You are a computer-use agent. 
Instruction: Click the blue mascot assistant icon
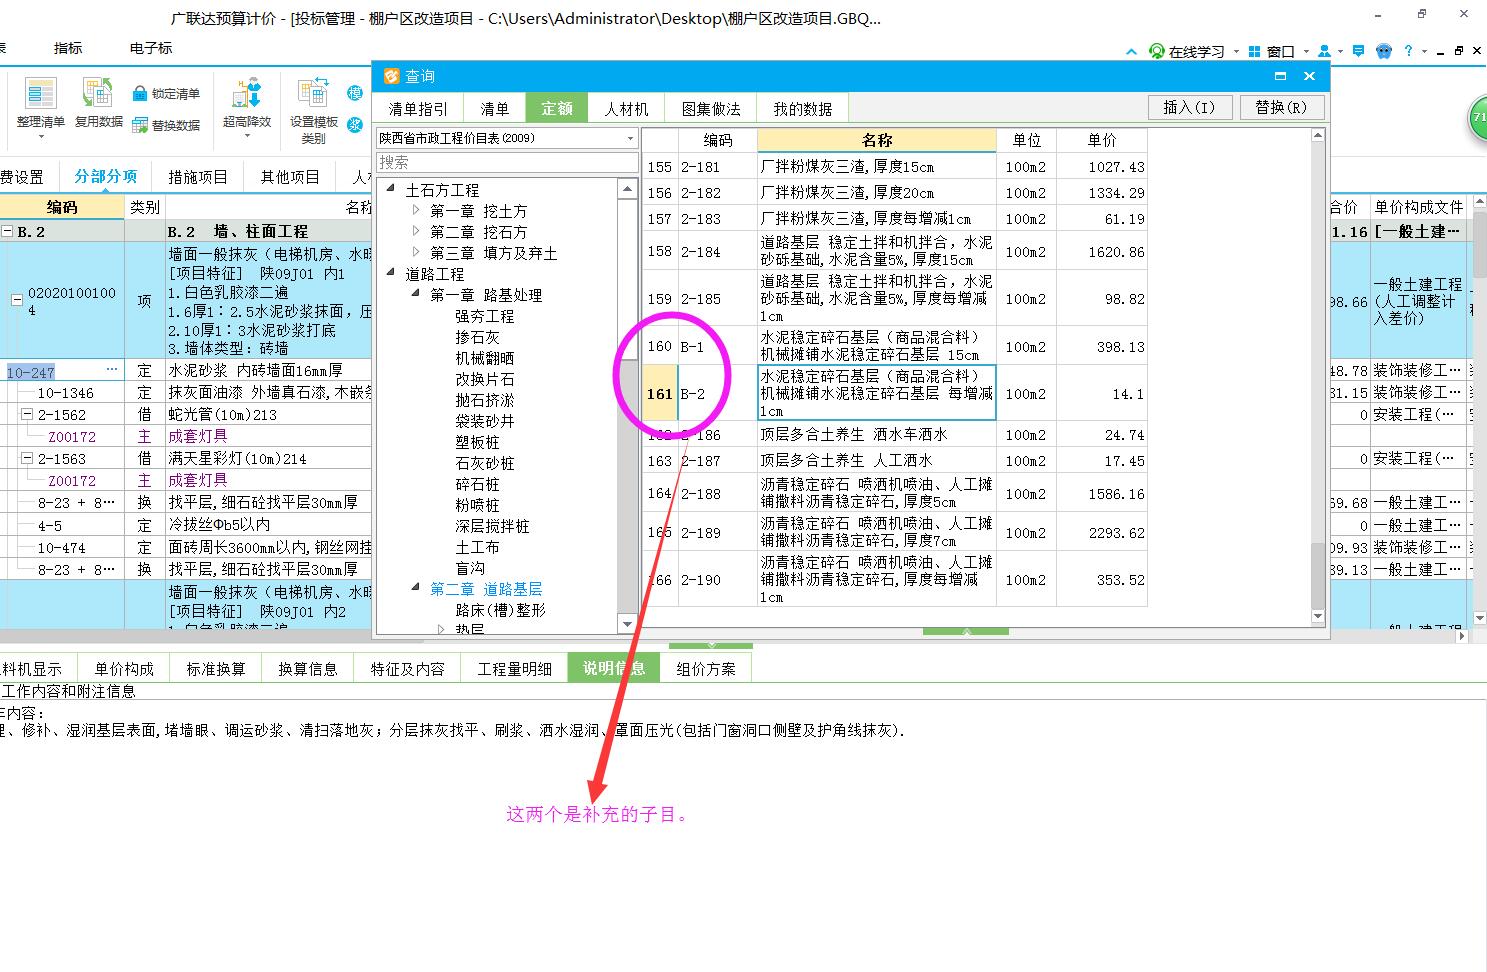tap(1384, 51)
